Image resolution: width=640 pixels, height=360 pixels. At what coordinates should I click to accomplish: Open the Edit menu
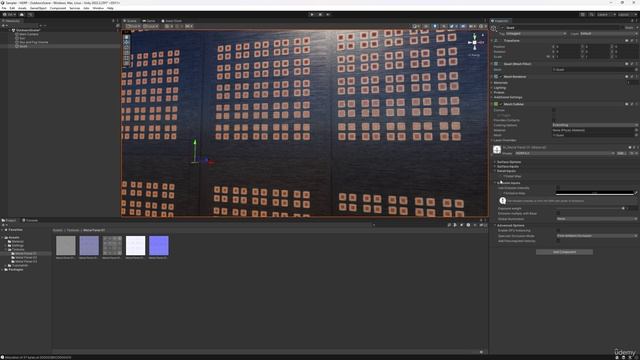coord(12,8)
